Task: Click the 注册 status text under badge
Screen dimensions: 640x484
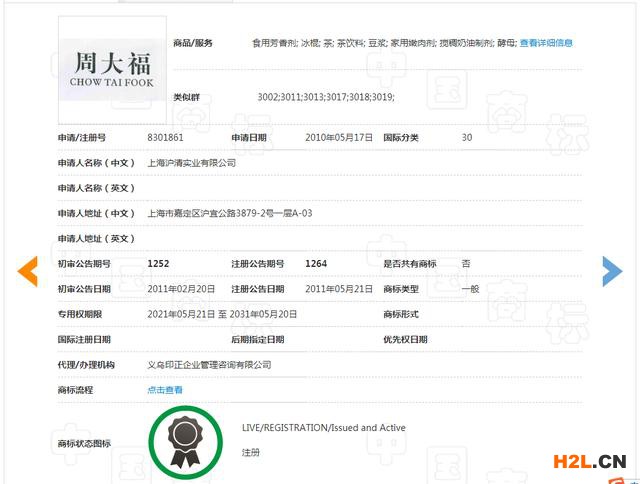Action: tap(251, 453)
